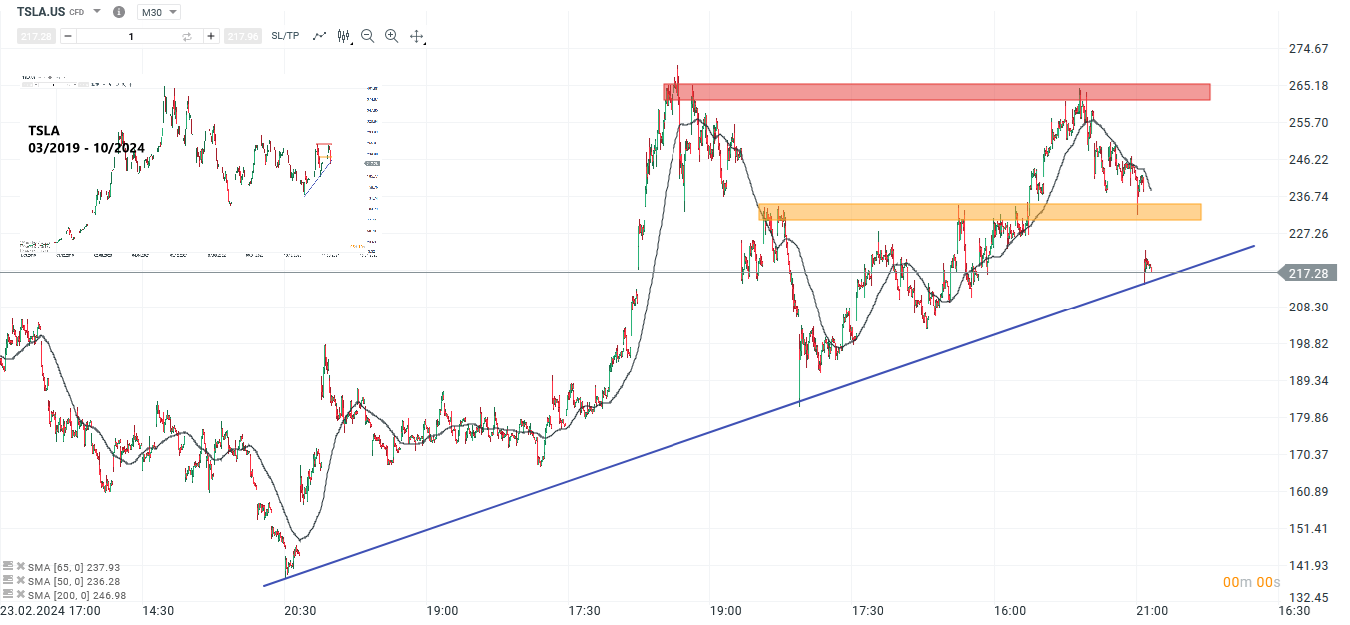1350x625 pixels.
Task: Click the 265.18 price axis label
Action: click(1308, 86)
